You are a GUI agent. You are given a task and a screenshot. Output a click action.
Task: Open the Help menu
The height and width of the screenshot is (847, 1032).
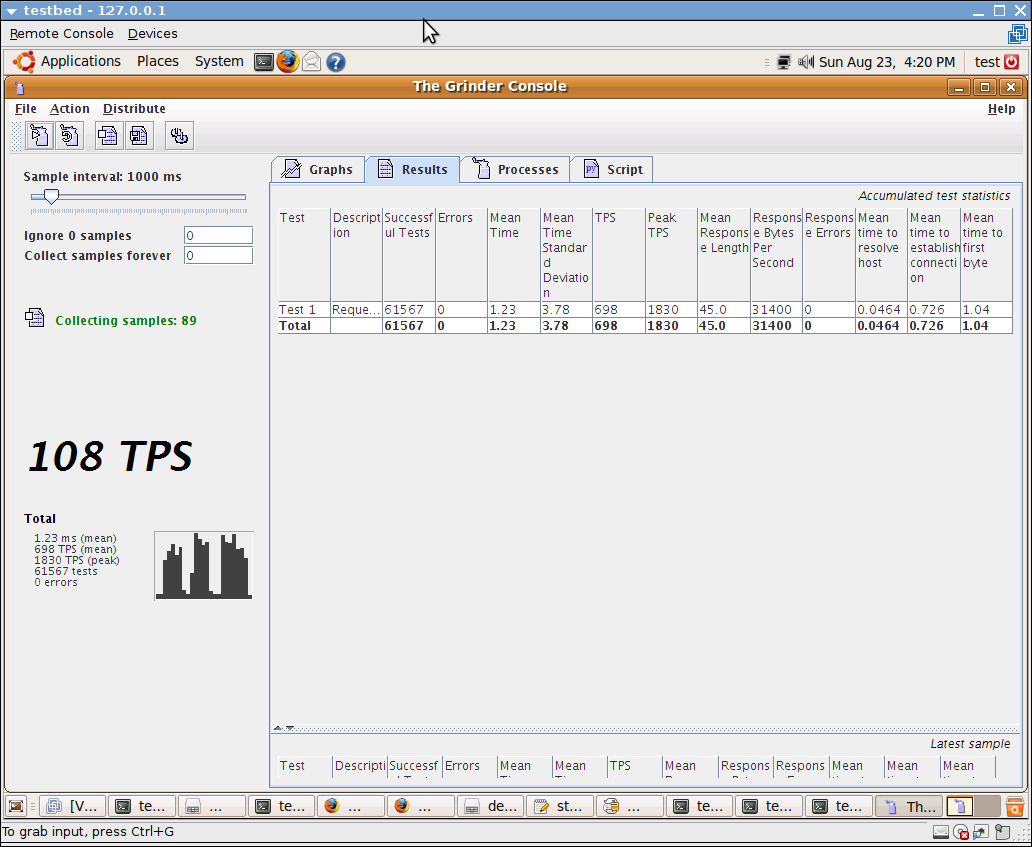(1001, 109)
